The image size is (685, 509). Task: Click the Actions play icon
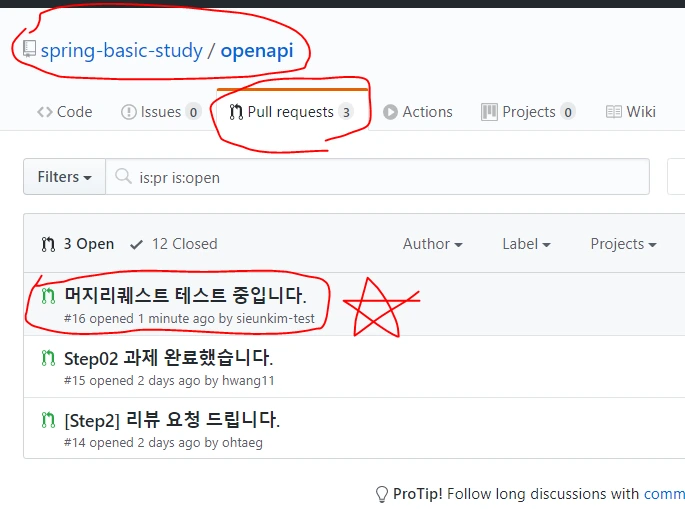(390, 112)
